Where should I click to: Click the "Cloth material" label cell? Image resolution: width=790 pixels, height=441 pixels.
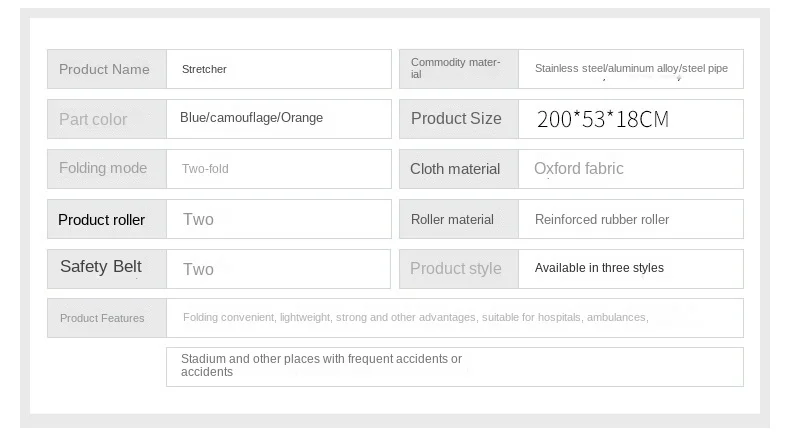click(x=455, y=169)
